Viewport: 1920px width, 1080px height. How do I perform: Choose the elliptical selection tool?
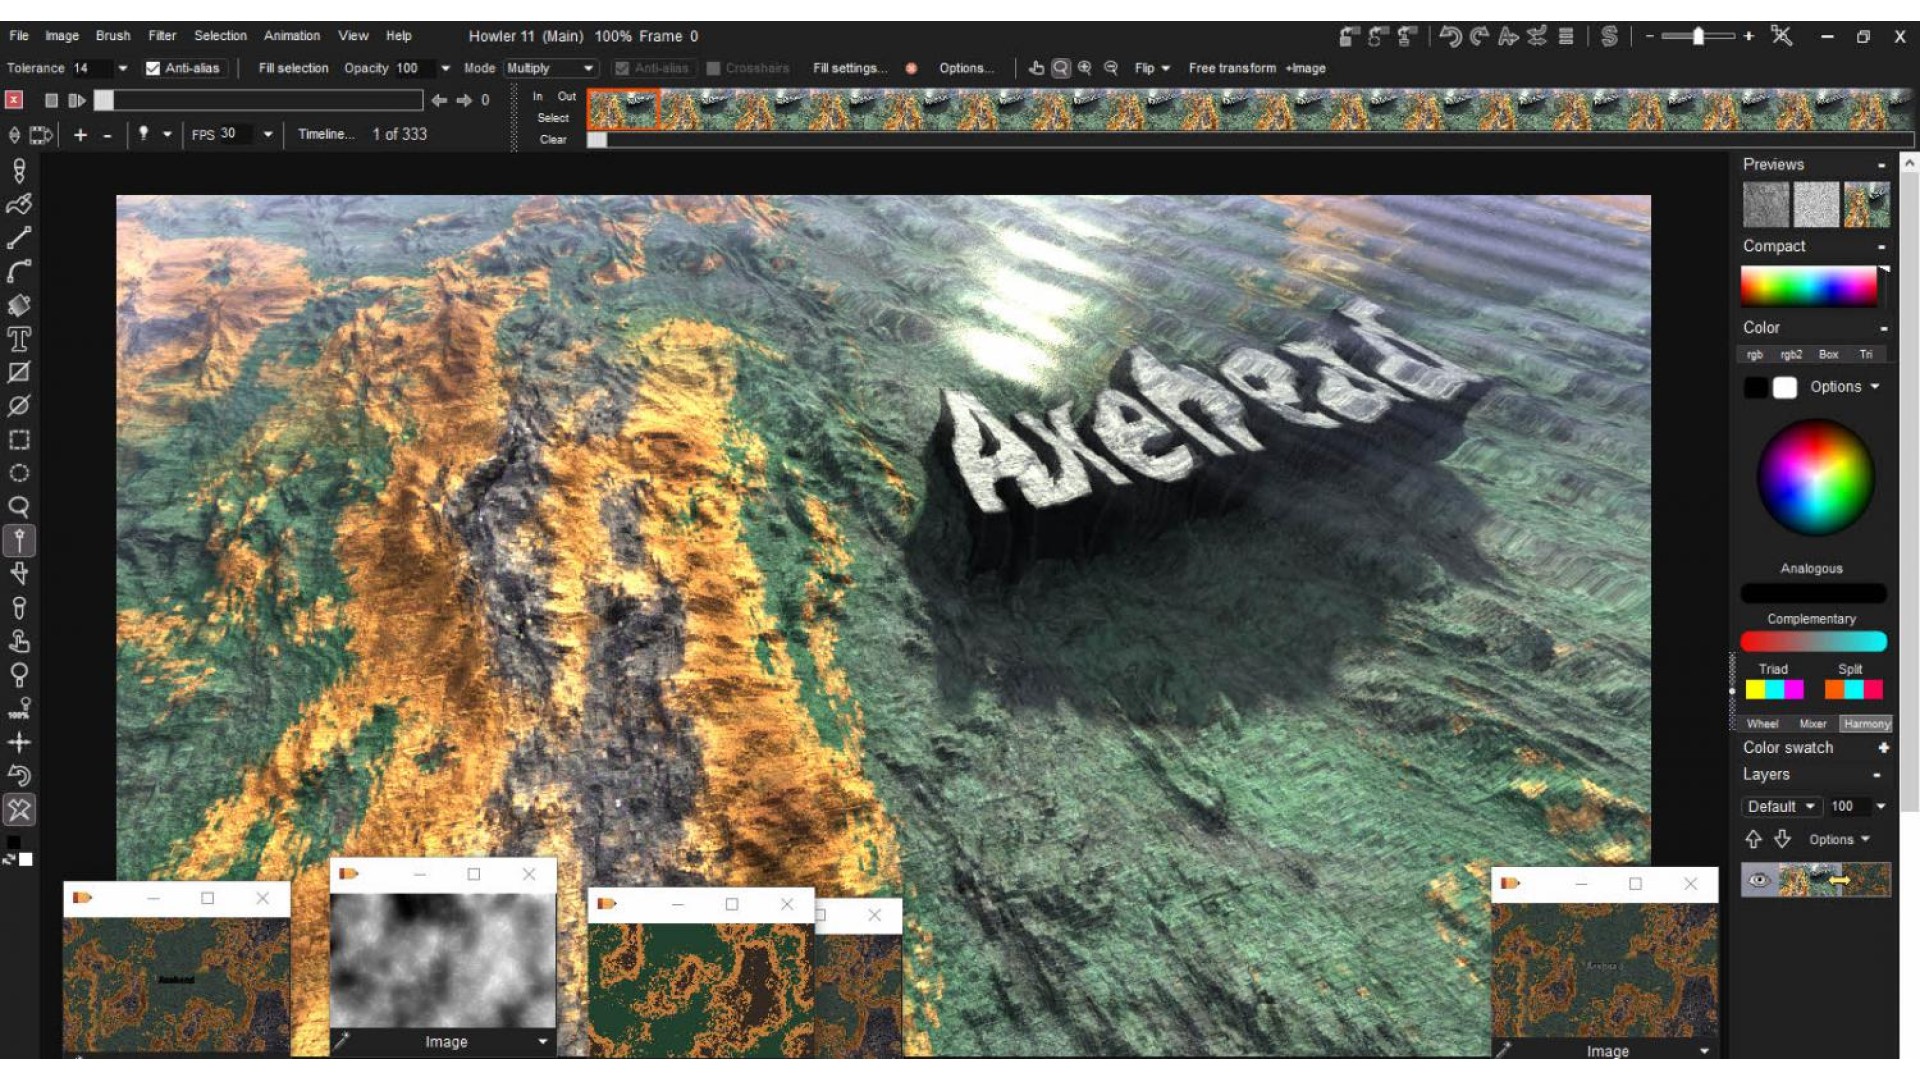pos(19,473)
